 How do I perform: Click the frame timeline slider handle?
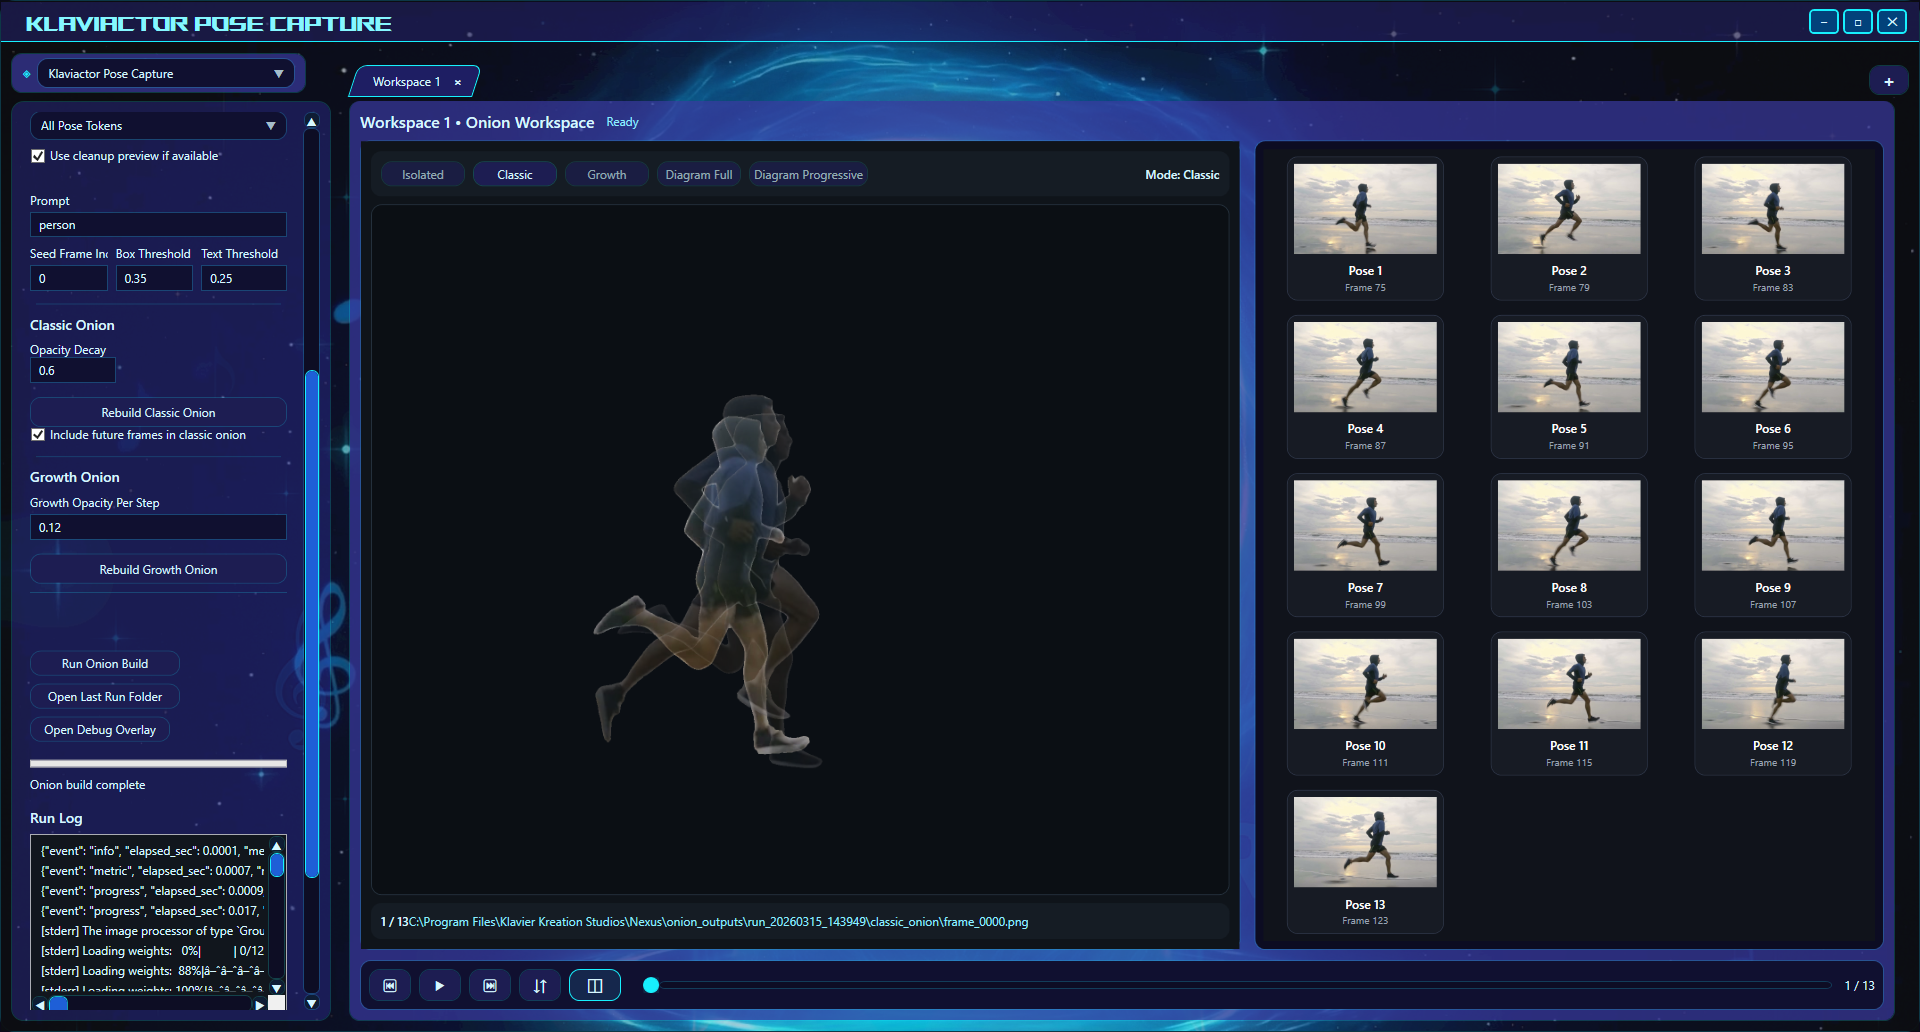coord(651,986)
